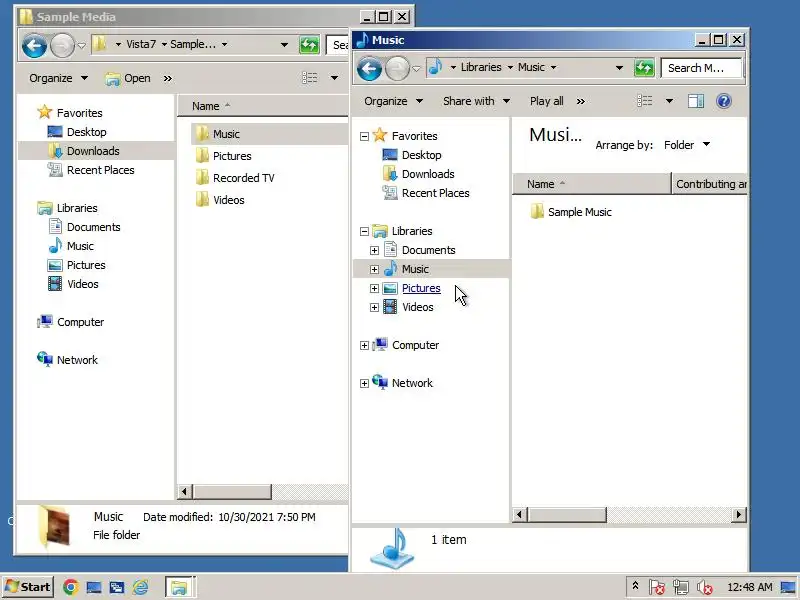
Task: Sort by the Name column in Sample Media
Action: pos(263,106)
